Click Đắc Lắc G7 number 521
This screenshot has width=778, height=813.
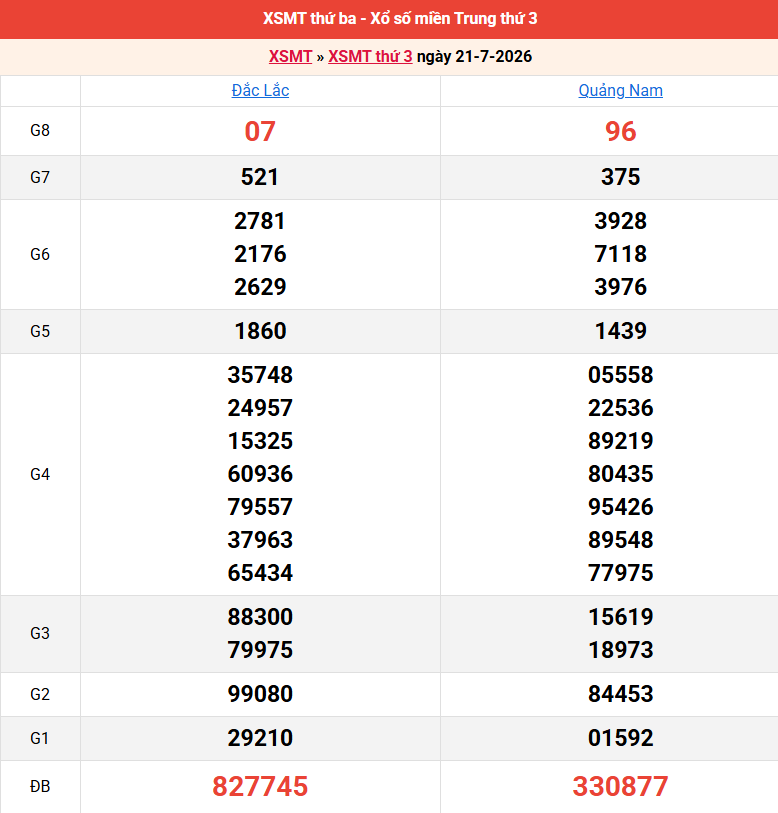[259, 177]
